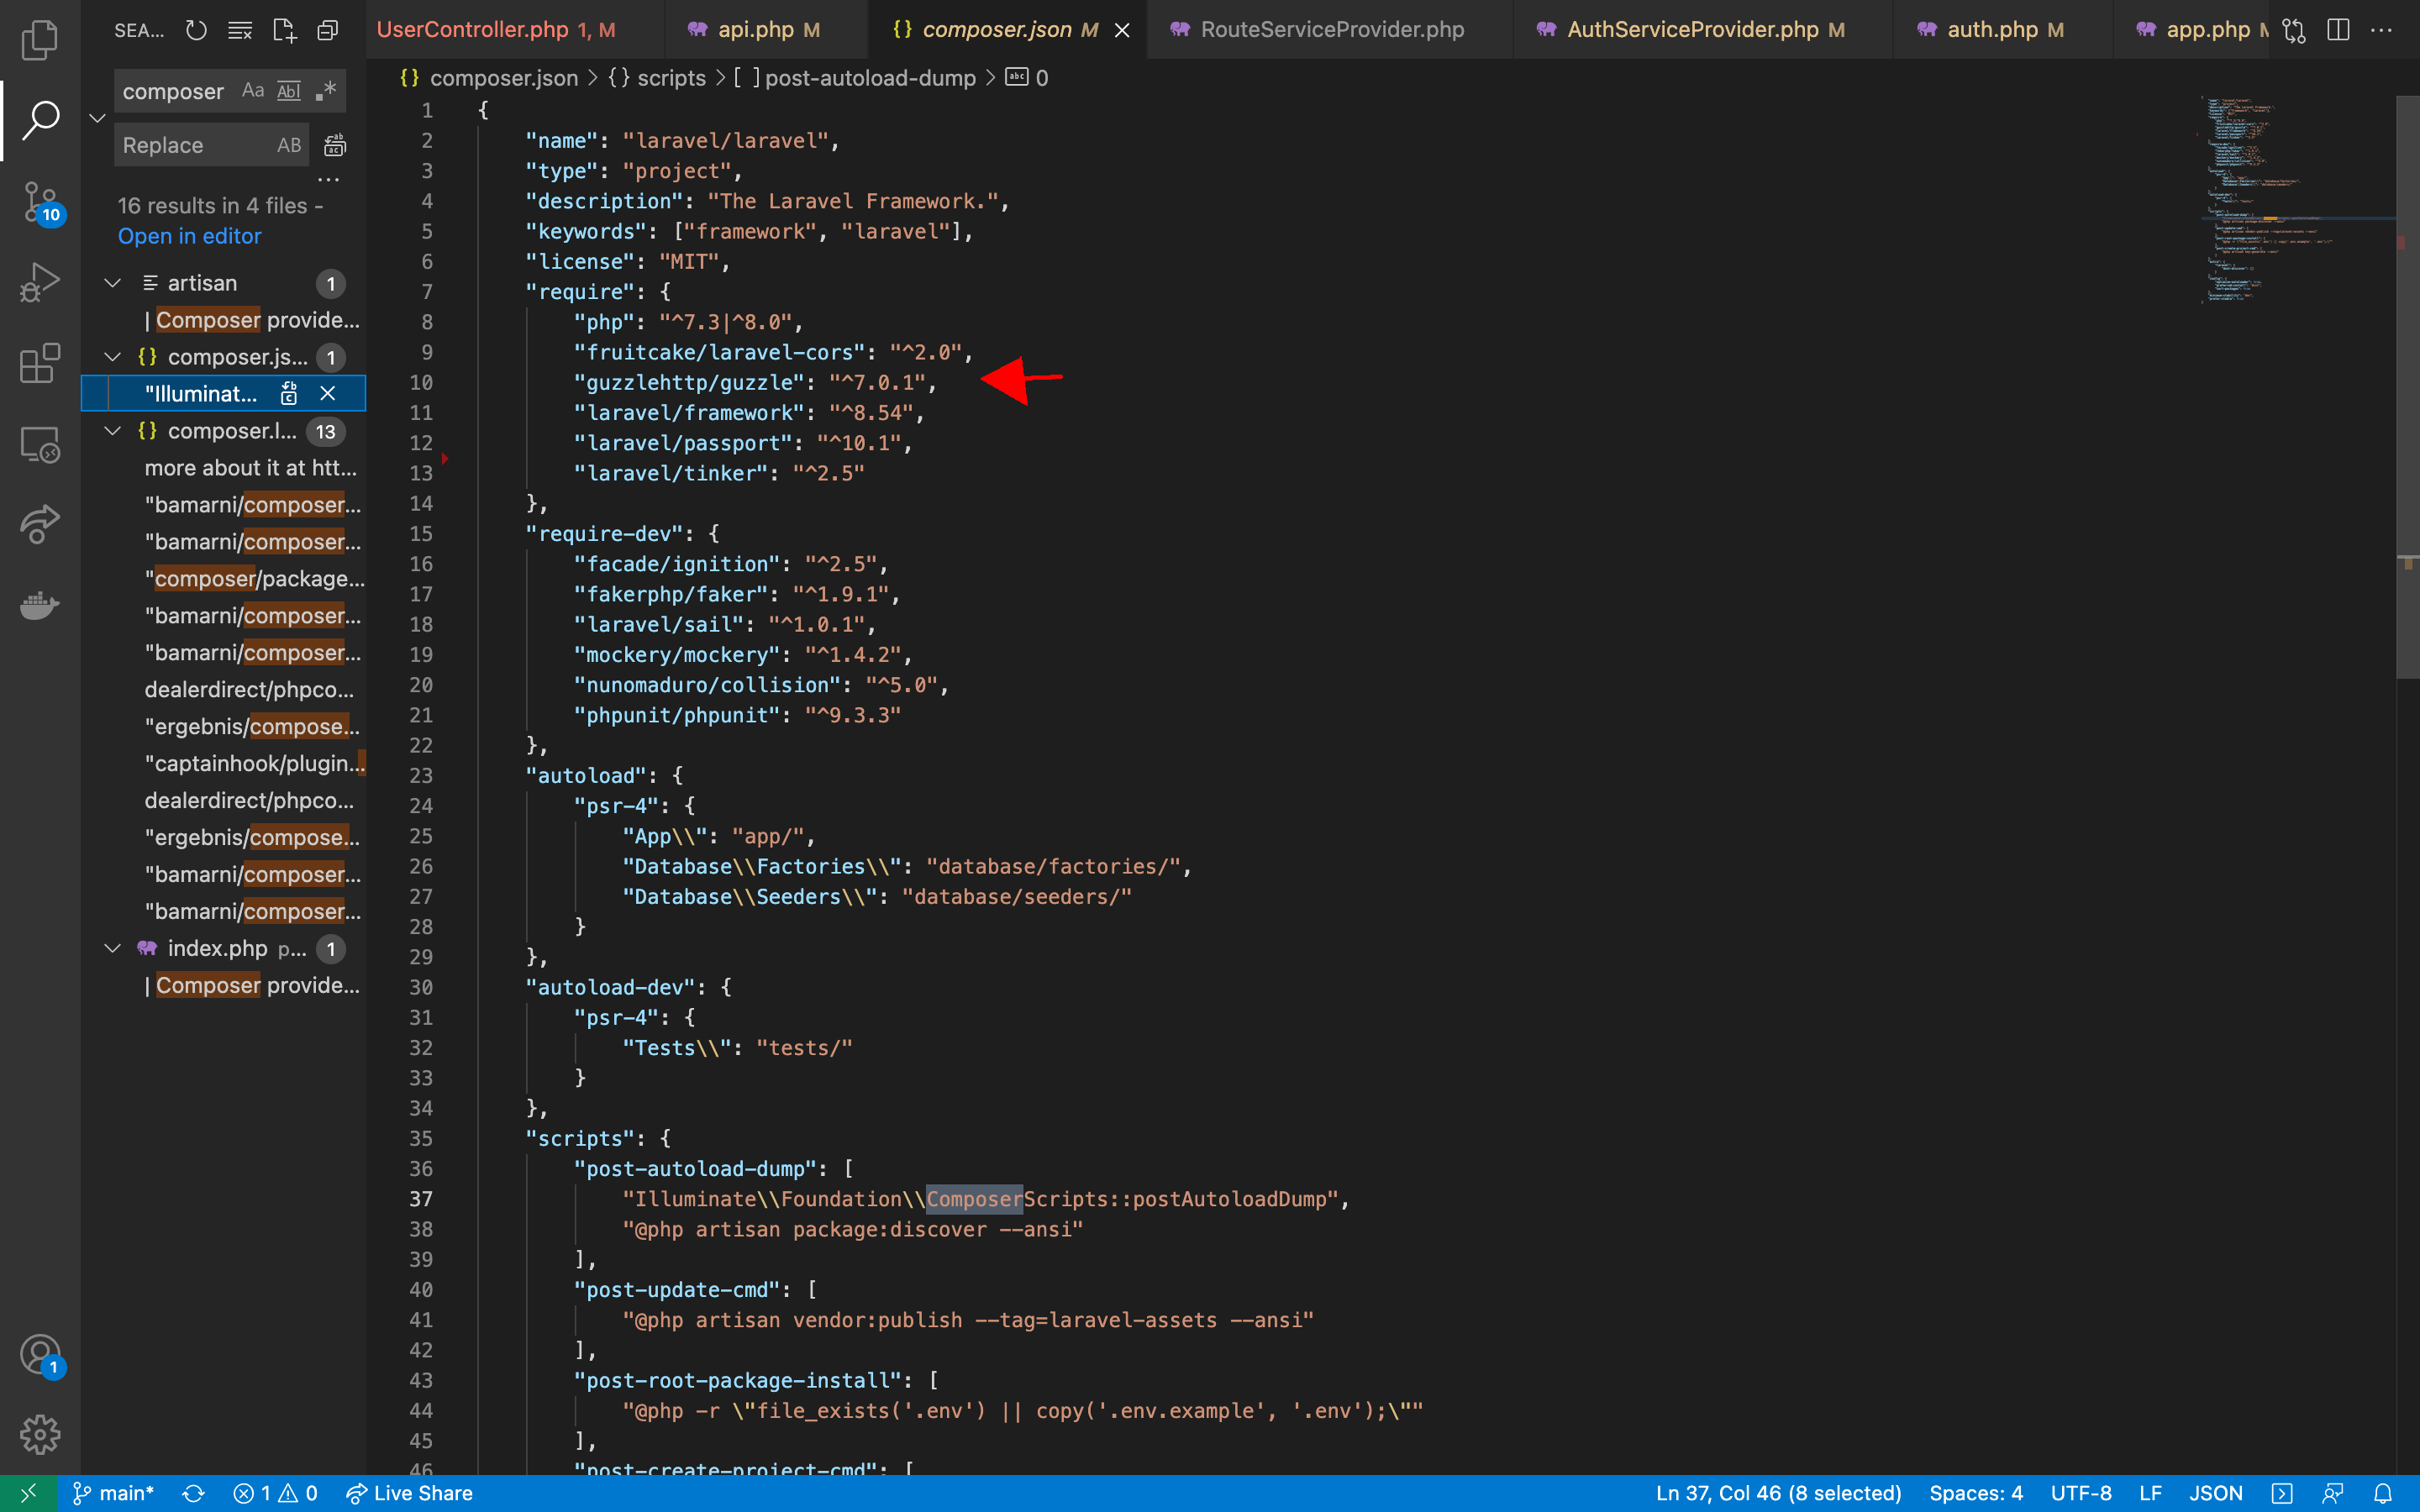This screenshot has width=2420, height=1512.
Task: Click the Replace All icon
Action: (x=335, y=145)
